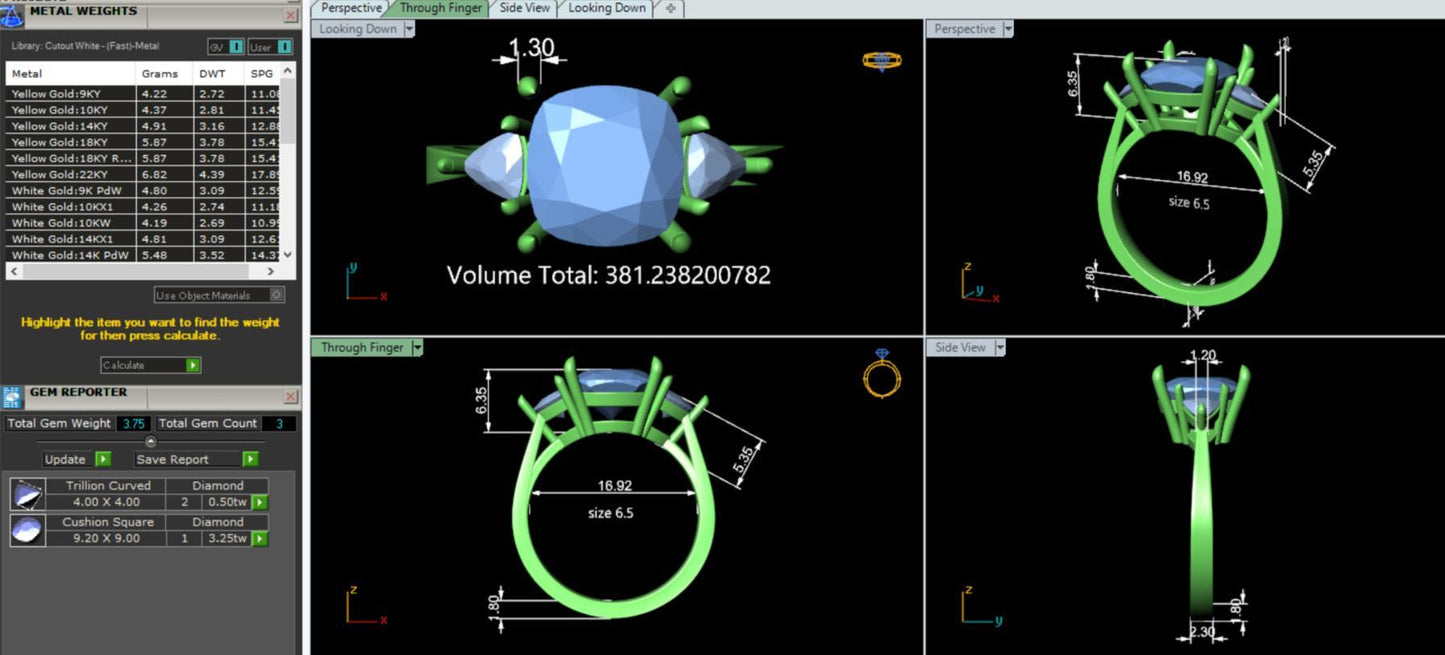
Task: Click the Gem Reporter panel icon
Action: 13,397
